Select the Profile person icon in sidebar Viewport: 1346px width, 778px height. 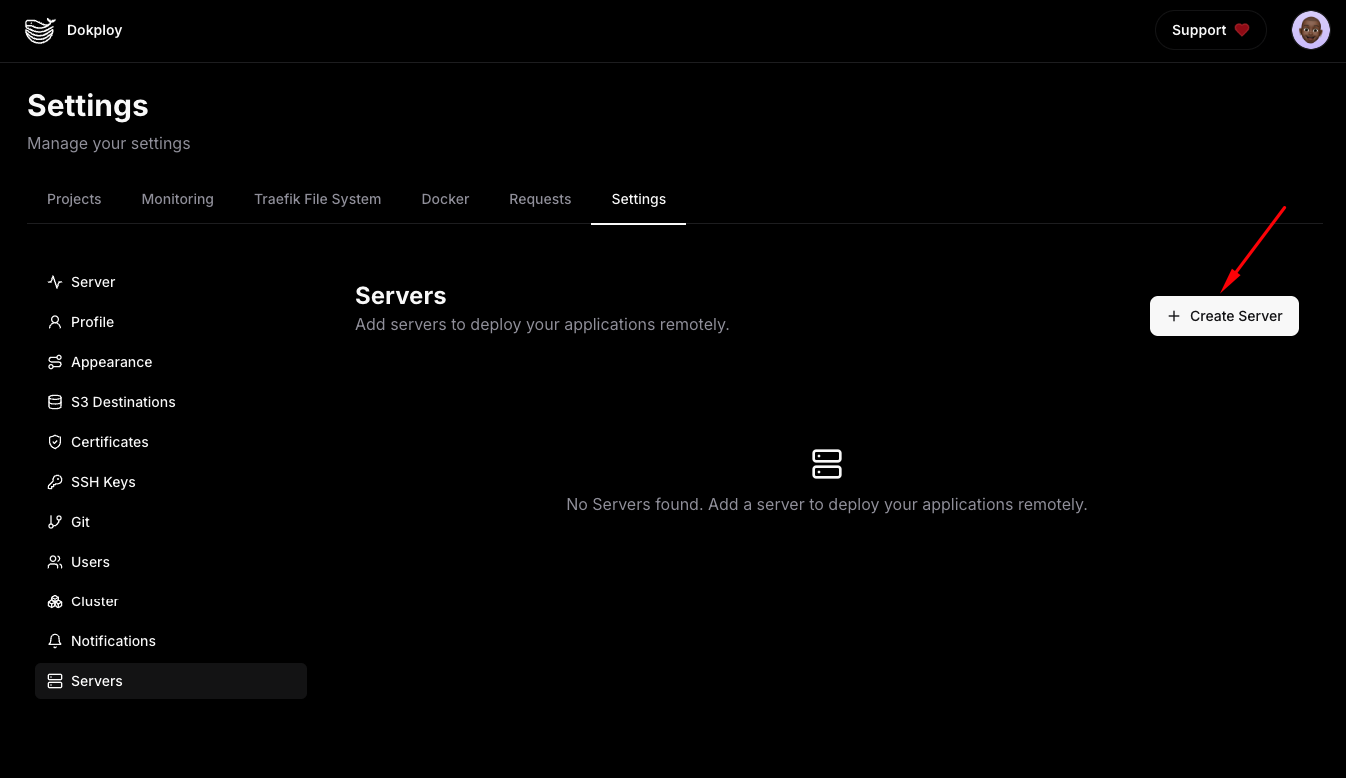[55, 322]
